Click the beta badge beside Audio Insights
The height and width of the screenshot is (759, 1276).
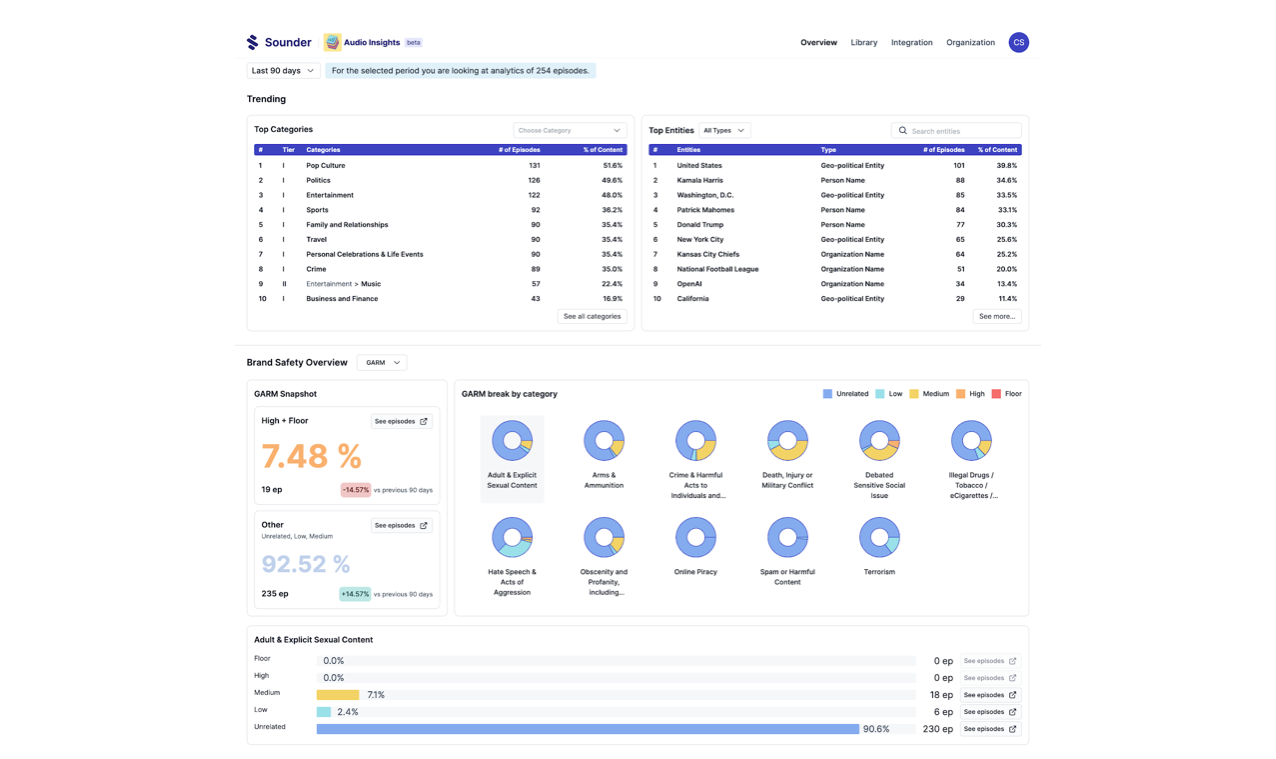coord(413,43)
